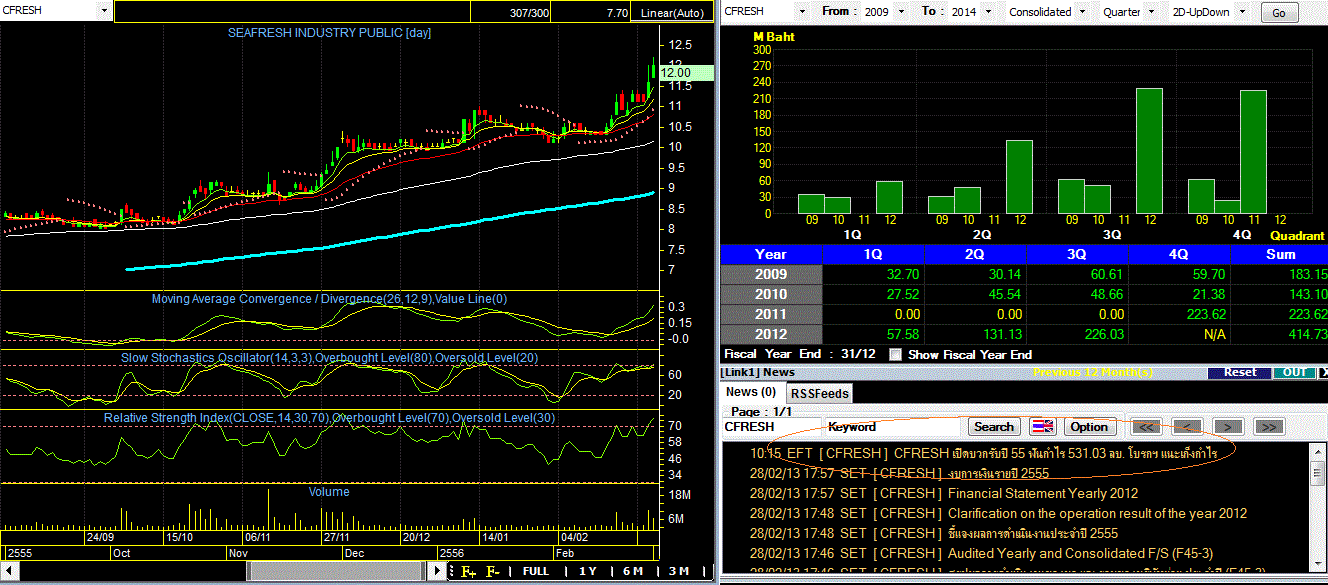1328x585 pixels.
Task: Click the Go button
Action: [x=1279, y=13]
